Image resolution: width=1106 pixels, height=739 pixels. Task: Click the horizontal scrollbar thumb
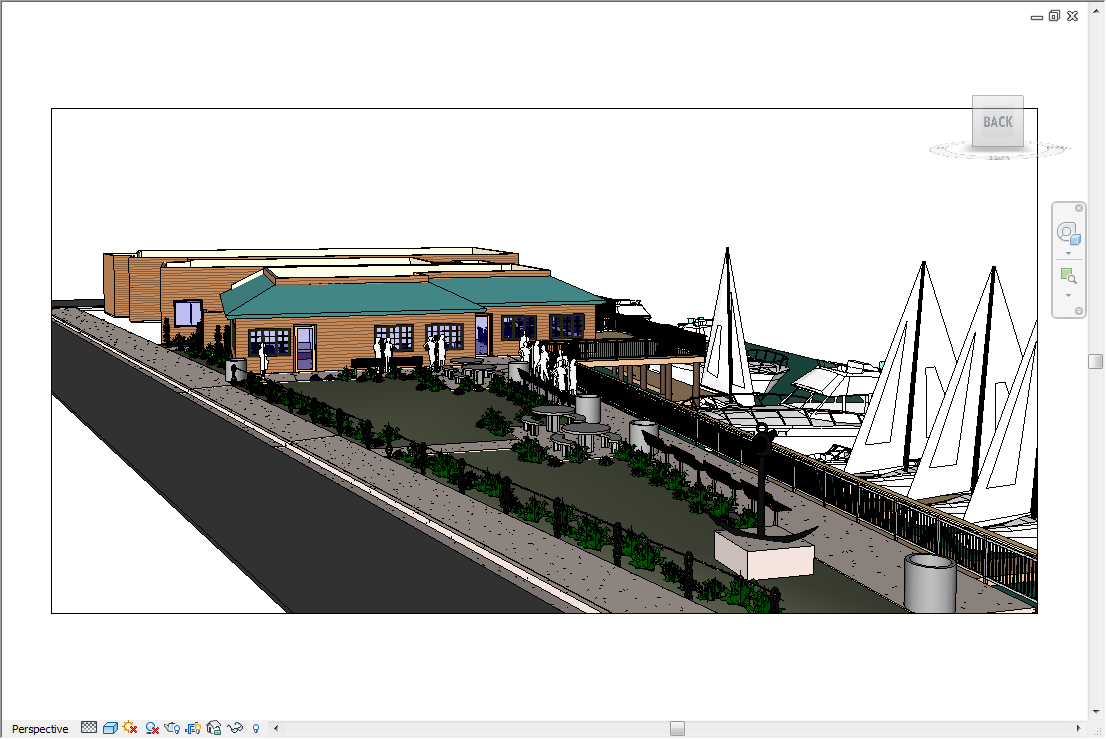[677, 728]
